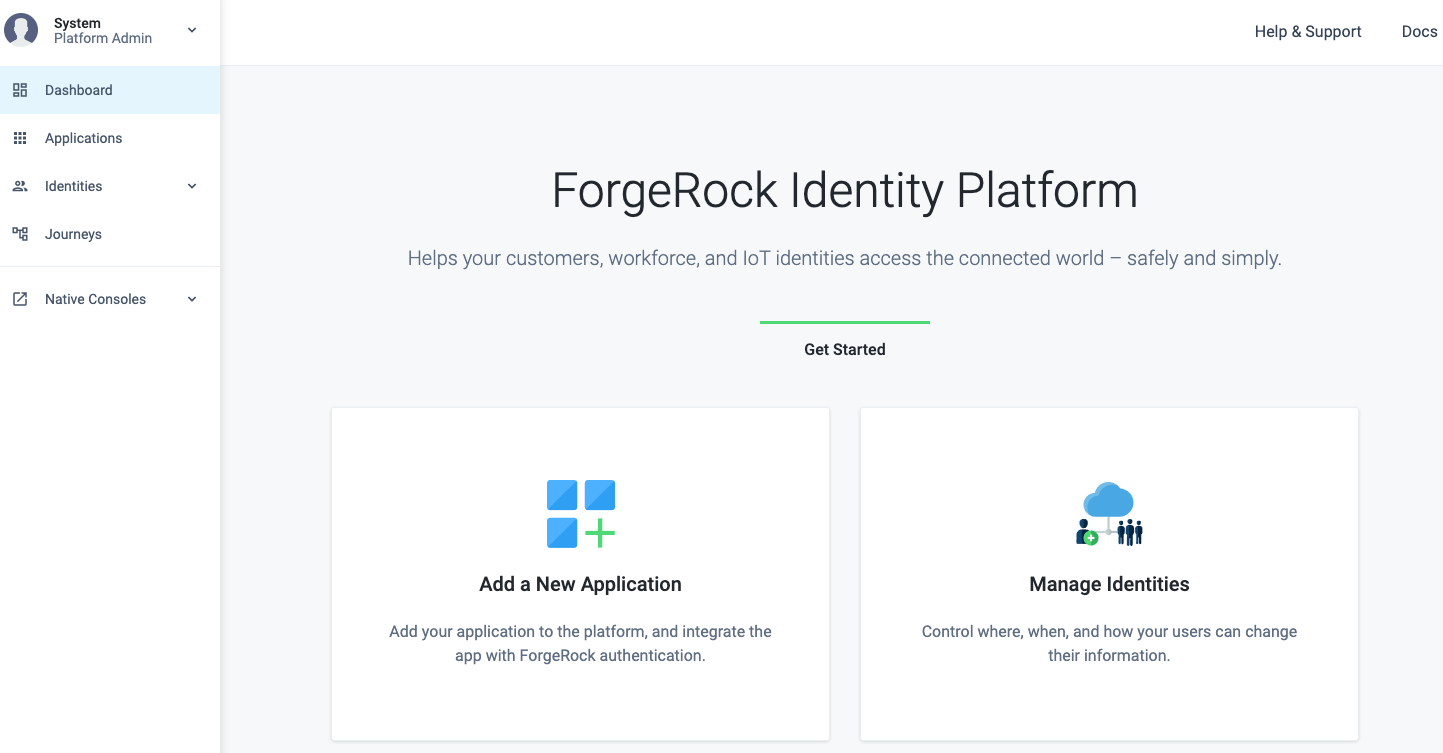Click the Get Started tab
The width and height of the screenshot is (1443, 753).
pyautogui.click(x=845, y=349)
